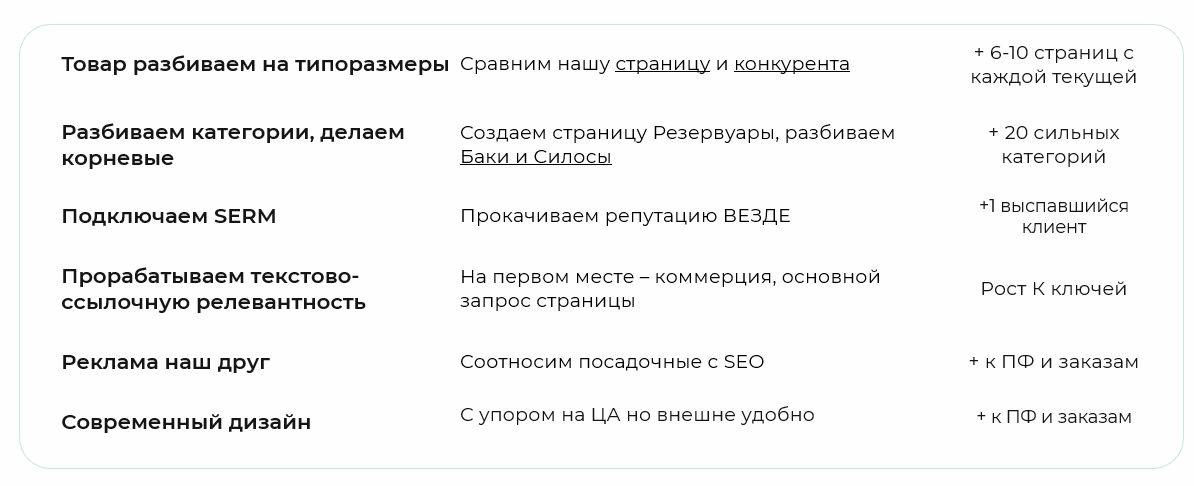The height and width of the screenshot is (486, 1194).
Task: Click the "Современный дизайн" heading
Action: 186,422
